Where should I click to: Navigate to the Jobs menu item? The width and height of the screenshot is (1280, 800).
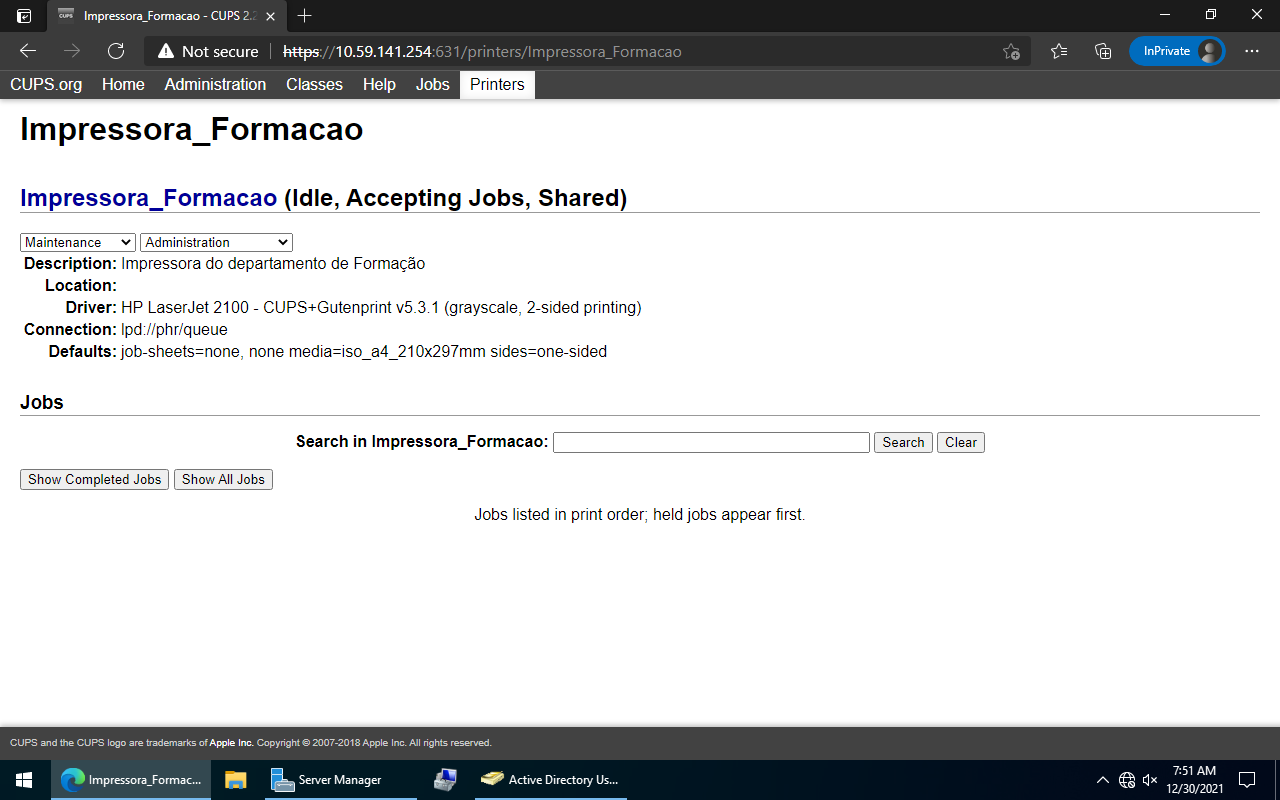click(432, 85)
